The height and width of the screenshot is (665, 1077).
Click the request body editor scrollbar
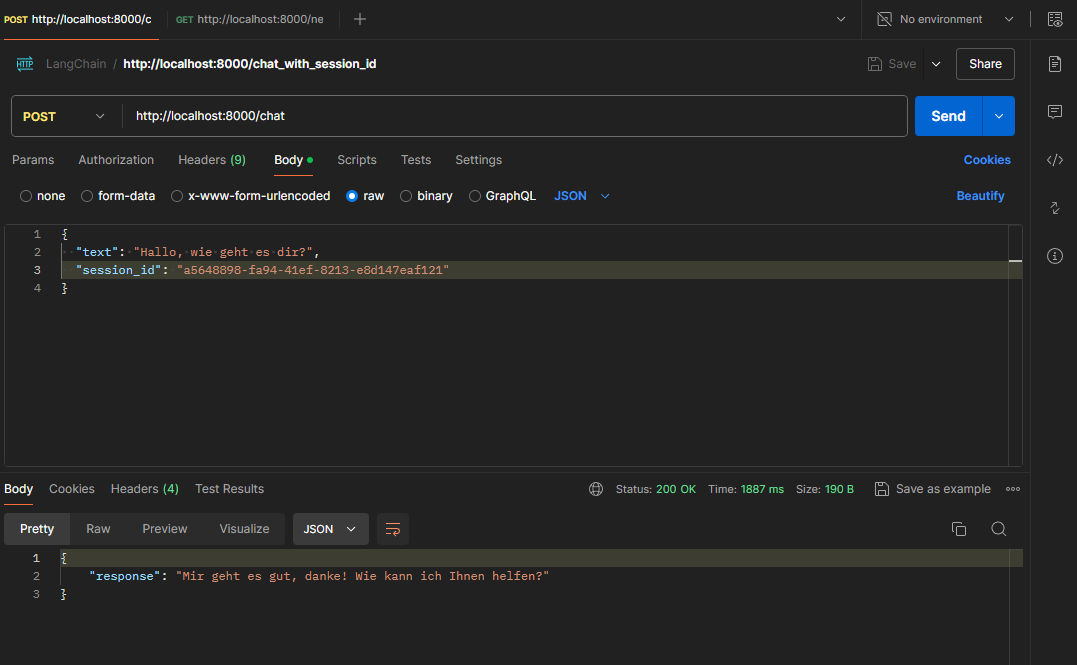(x=1015, y=261)
